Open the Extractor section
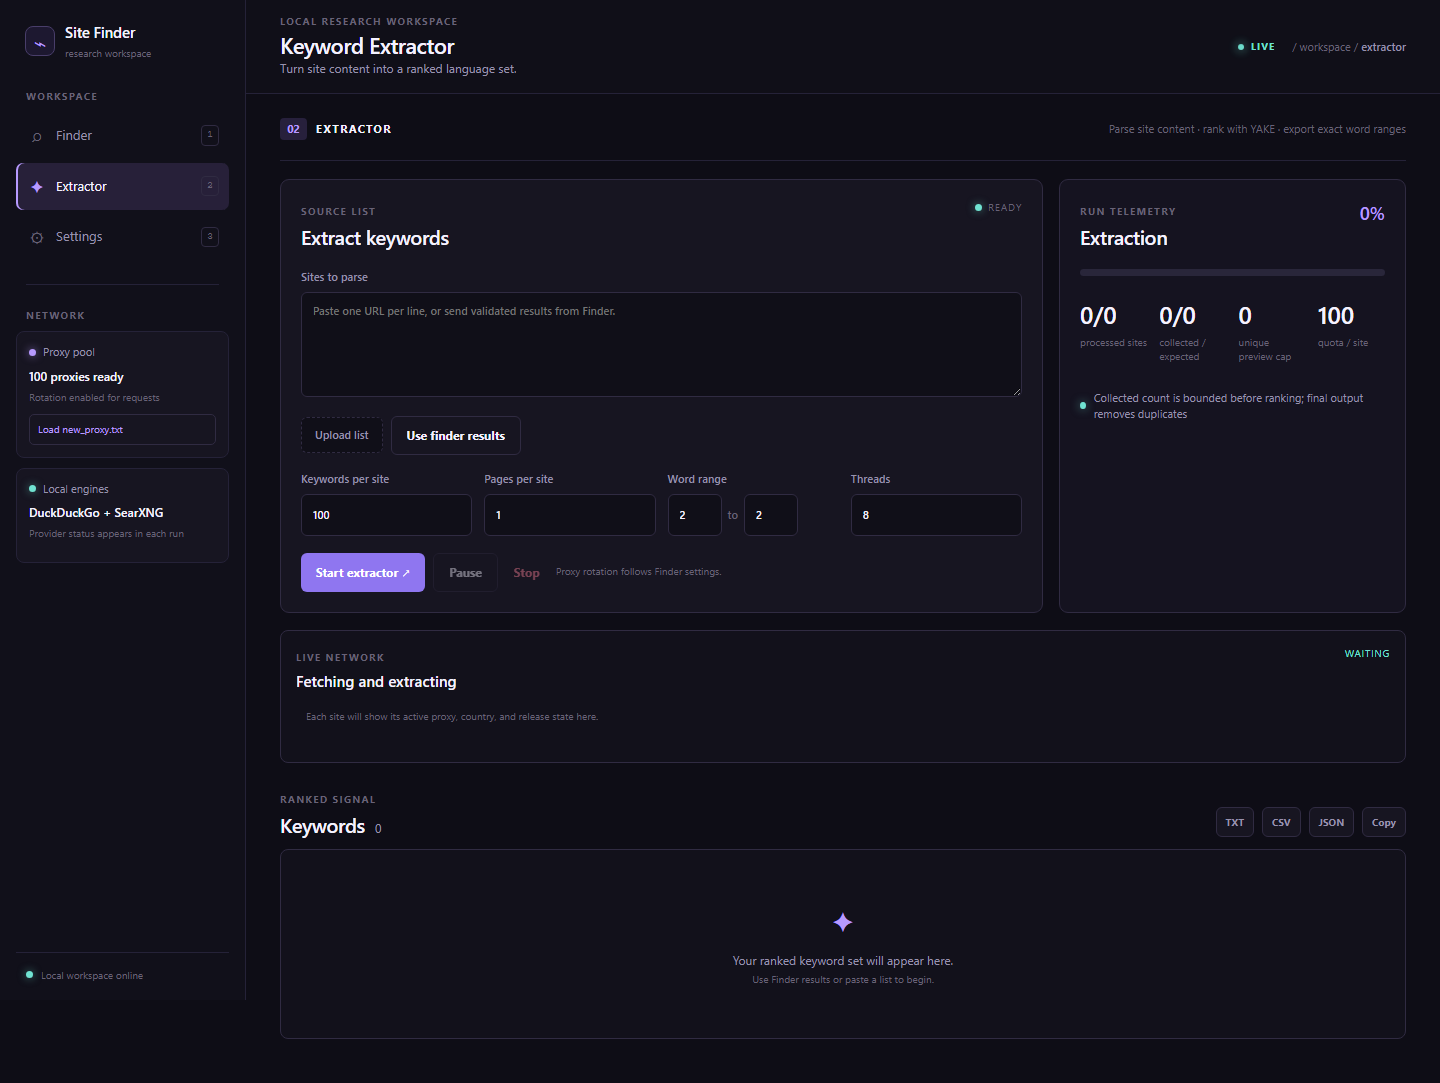1440x1083 pixels. point(122,187)
